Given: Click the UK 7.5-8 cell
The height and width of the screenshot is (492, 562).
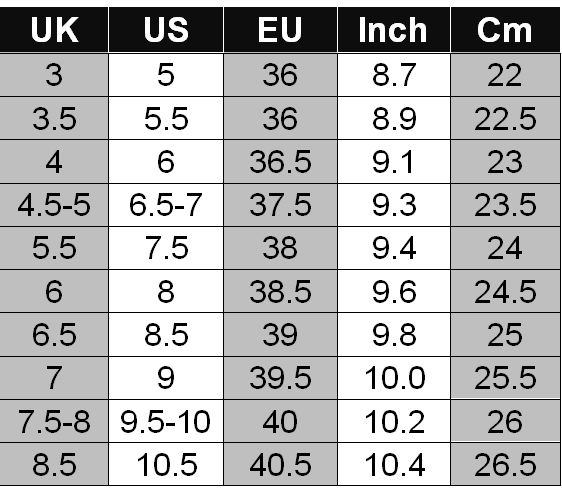Looking at the screenshot, I should pyautogui.click(x=54, y=421).
